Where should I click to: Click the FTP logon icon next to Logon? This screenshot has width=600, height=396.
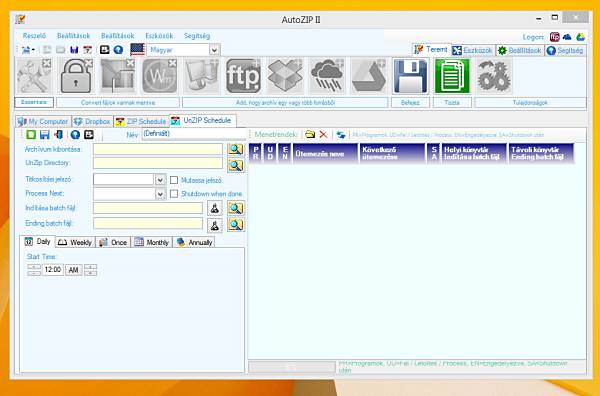[554, 37]
